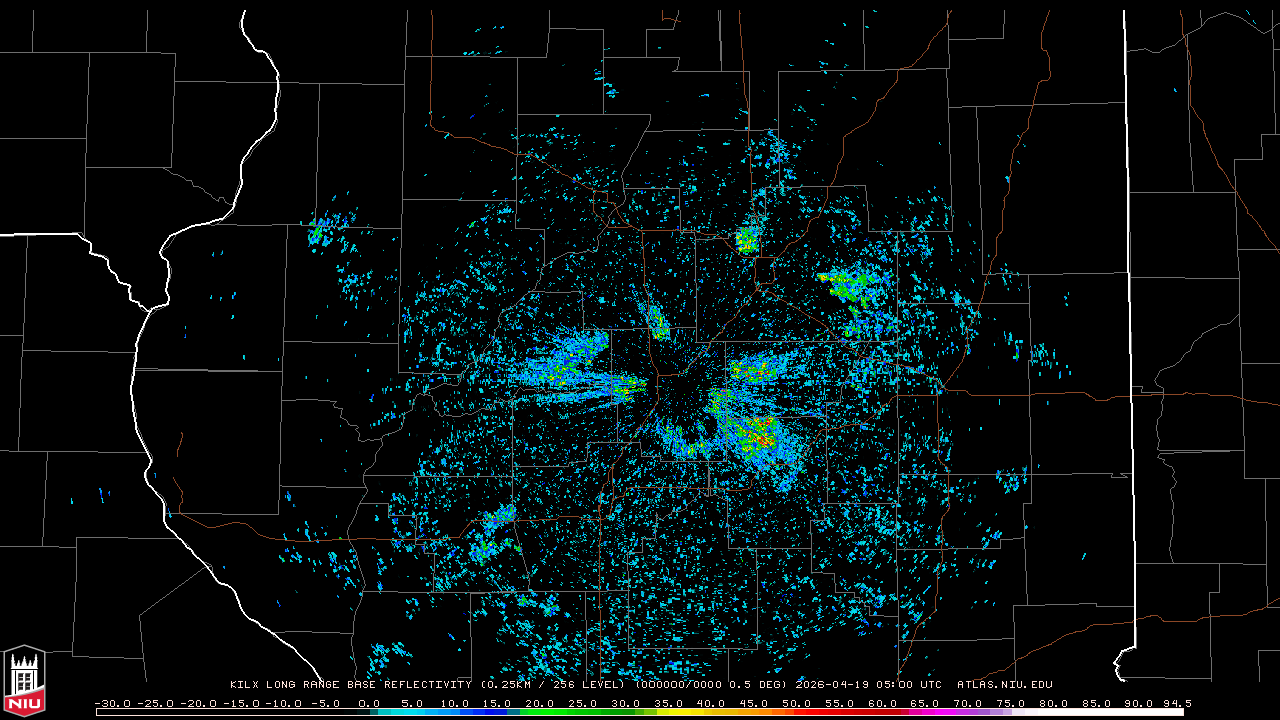Click the 2026-04-19 05:00 UTC timestamp
This screenshot has width=1280, height=720.
[x=868, y=685]
